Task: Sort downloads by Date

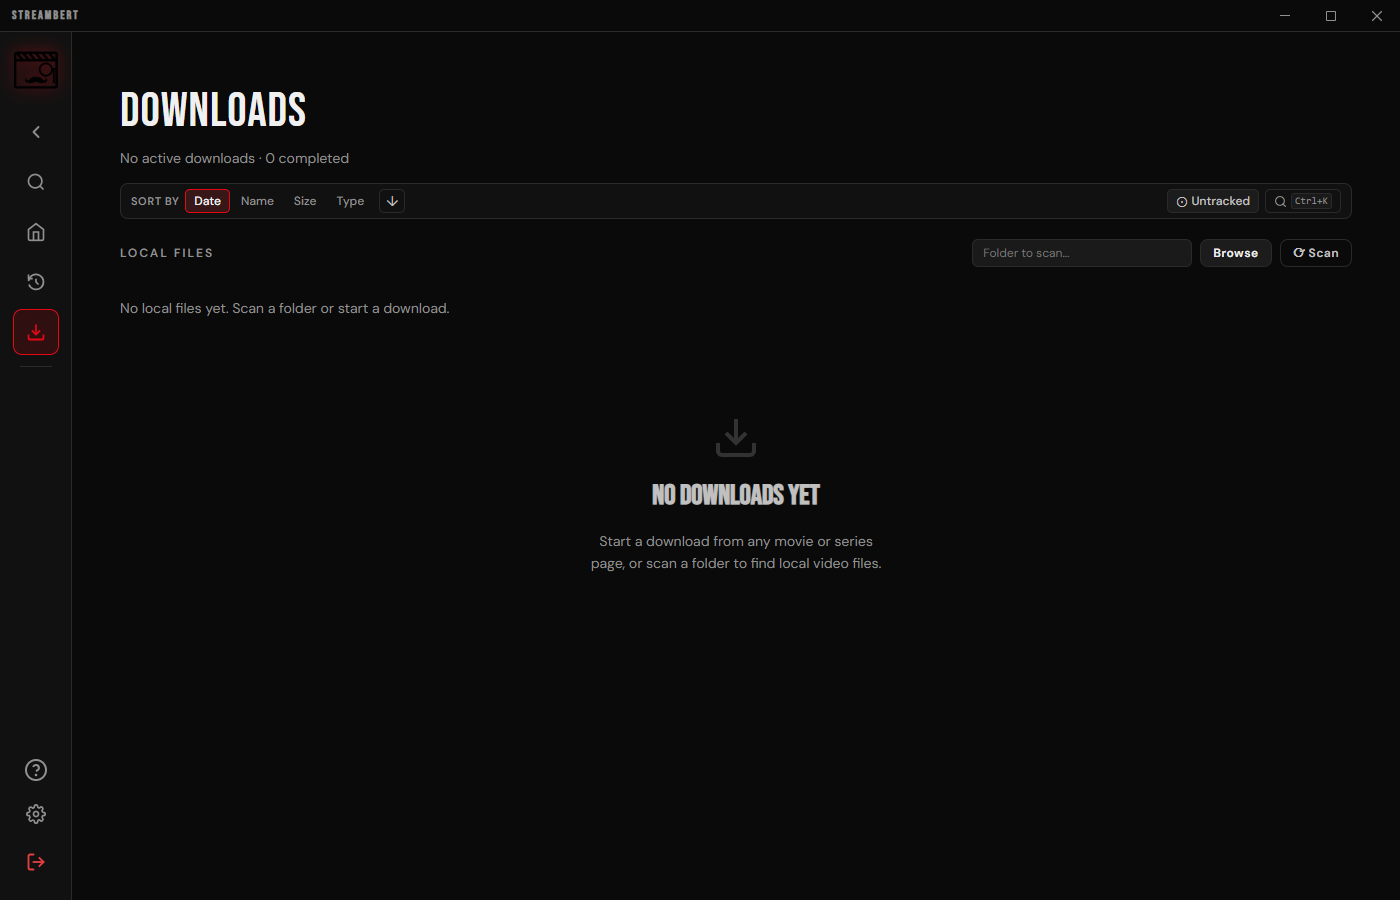Action: [x=207, y=201]
